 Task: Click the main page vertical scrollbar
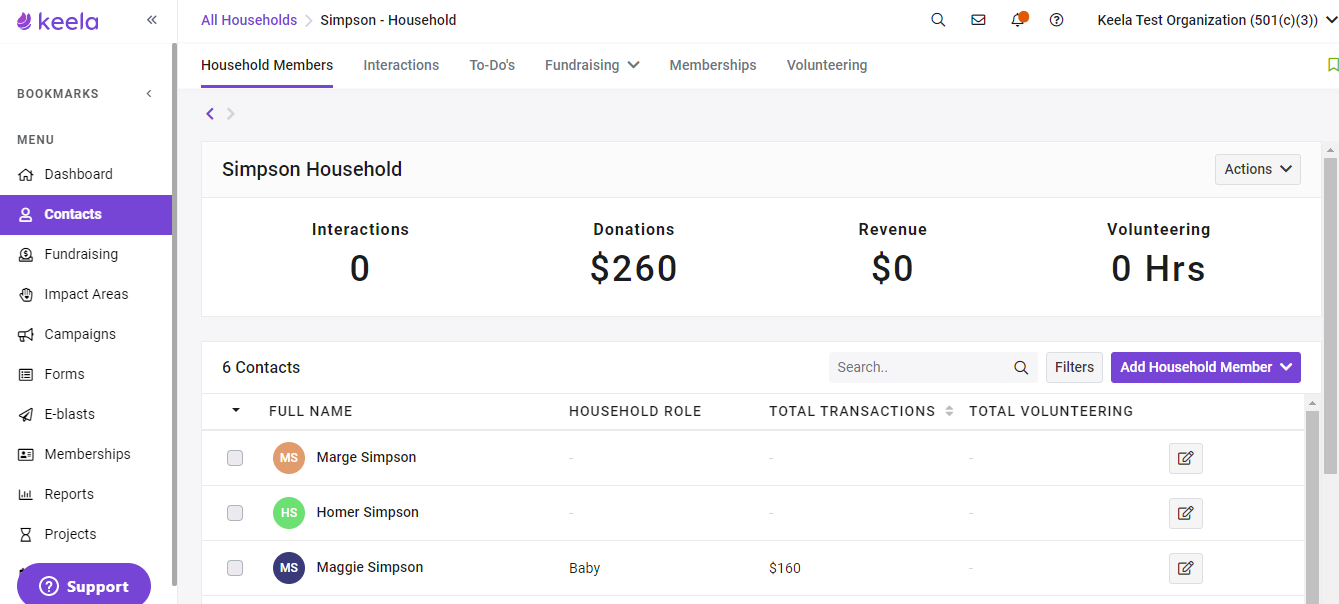point(1330,315)
